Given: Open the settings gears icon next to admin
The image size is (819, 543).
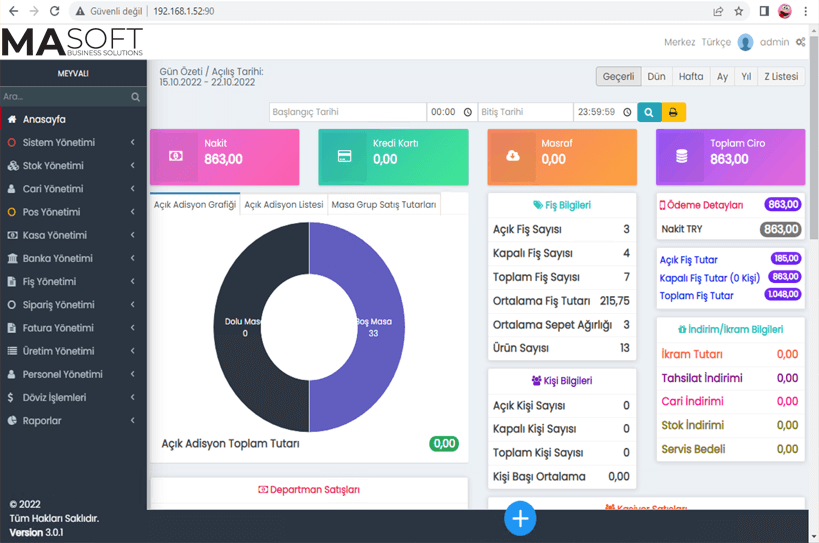Looking at the screenshot, I should point(801,43).
